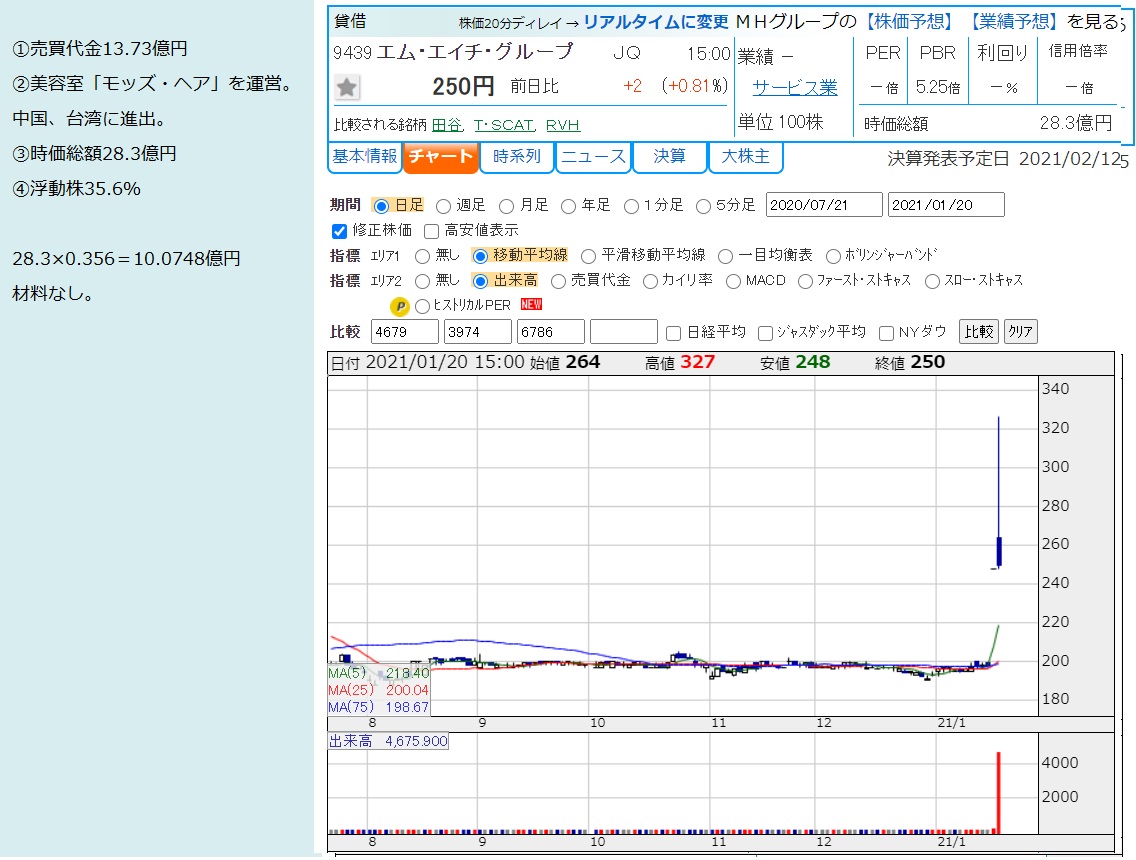
Task: Select the 年足 yearly period radio
Action: (x=569, y=206)
